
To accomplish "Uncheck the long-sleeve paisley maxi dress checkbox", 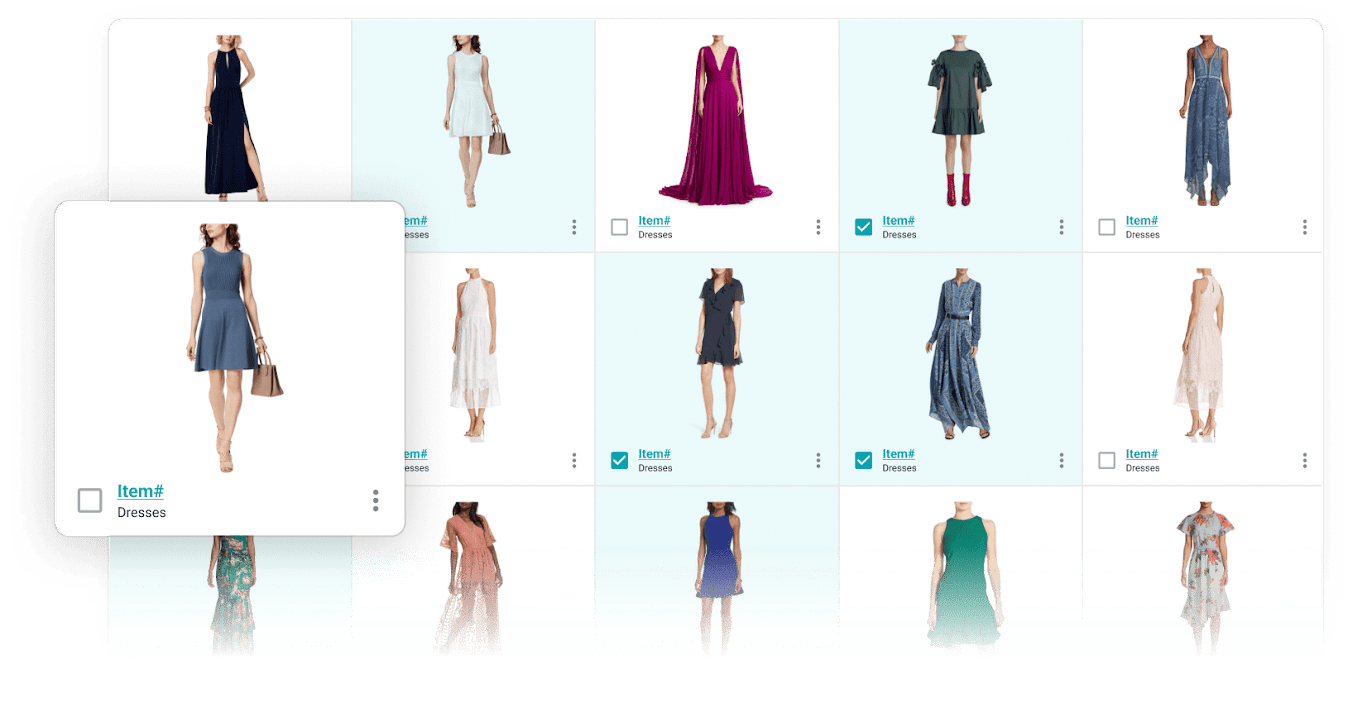I will click(864, 460).
